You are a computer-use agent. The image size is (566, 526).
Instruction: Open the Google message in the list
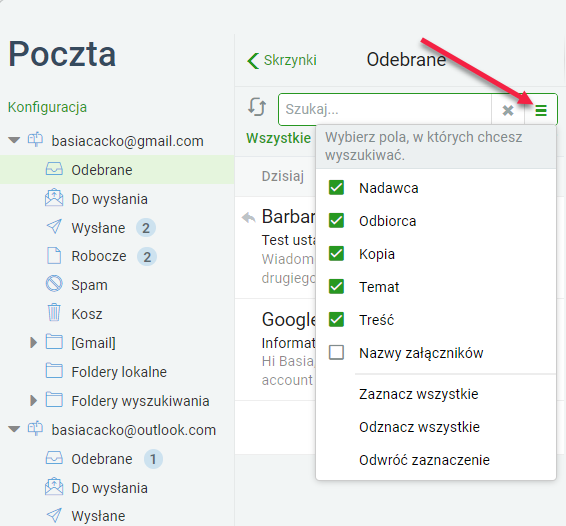click(x=275, y=350)
